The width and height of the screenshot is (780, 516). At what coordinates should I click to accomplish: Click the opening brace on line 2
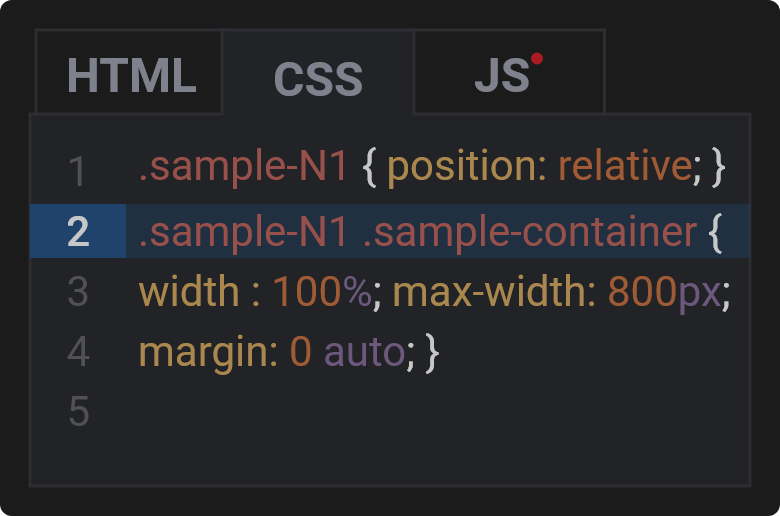(x=715, y=233)
